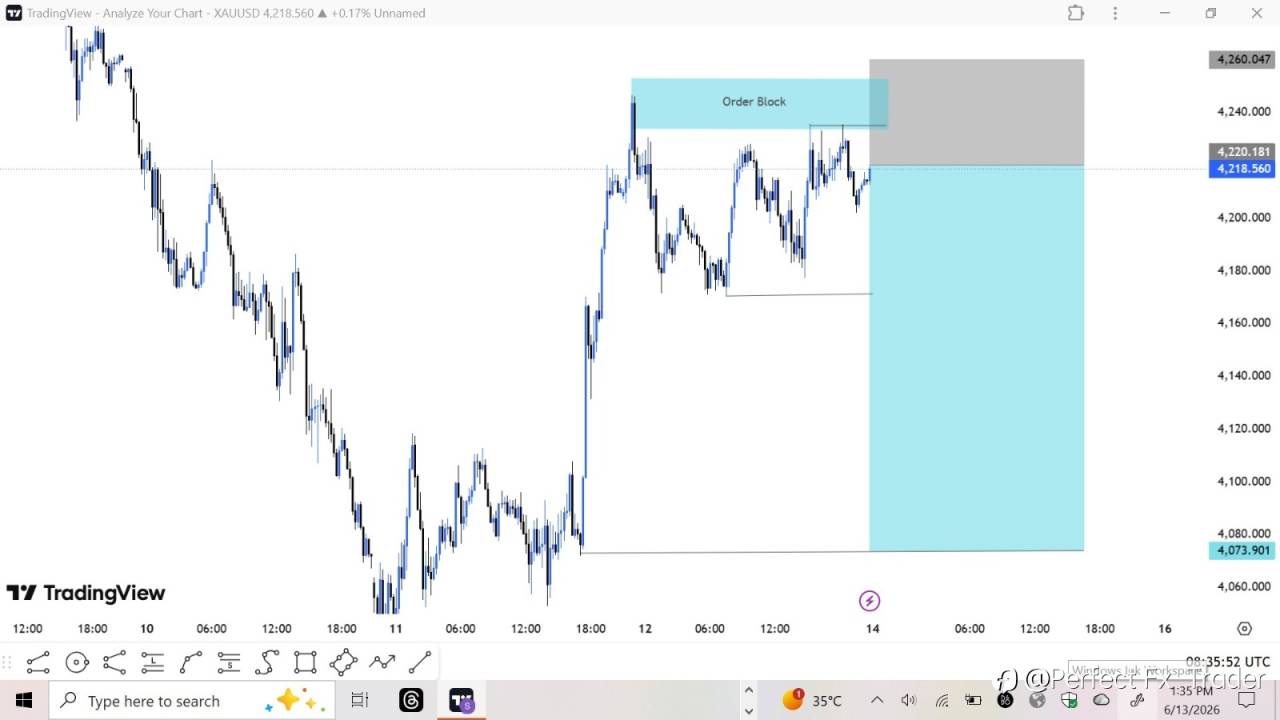Open OneDrive cloud tray icon
Screen dimensions: 1280x720
(x=1101, y=700)
